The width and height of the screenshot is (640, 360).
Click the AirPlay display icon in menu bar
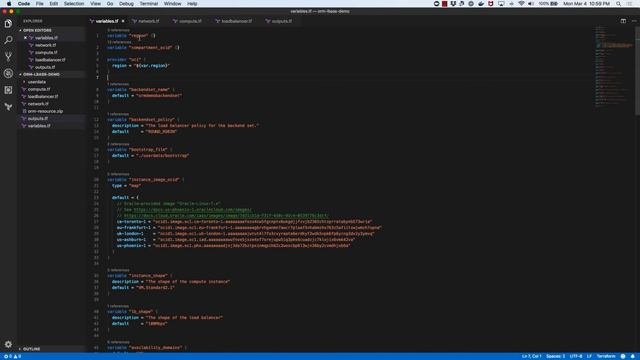[501, 4]
